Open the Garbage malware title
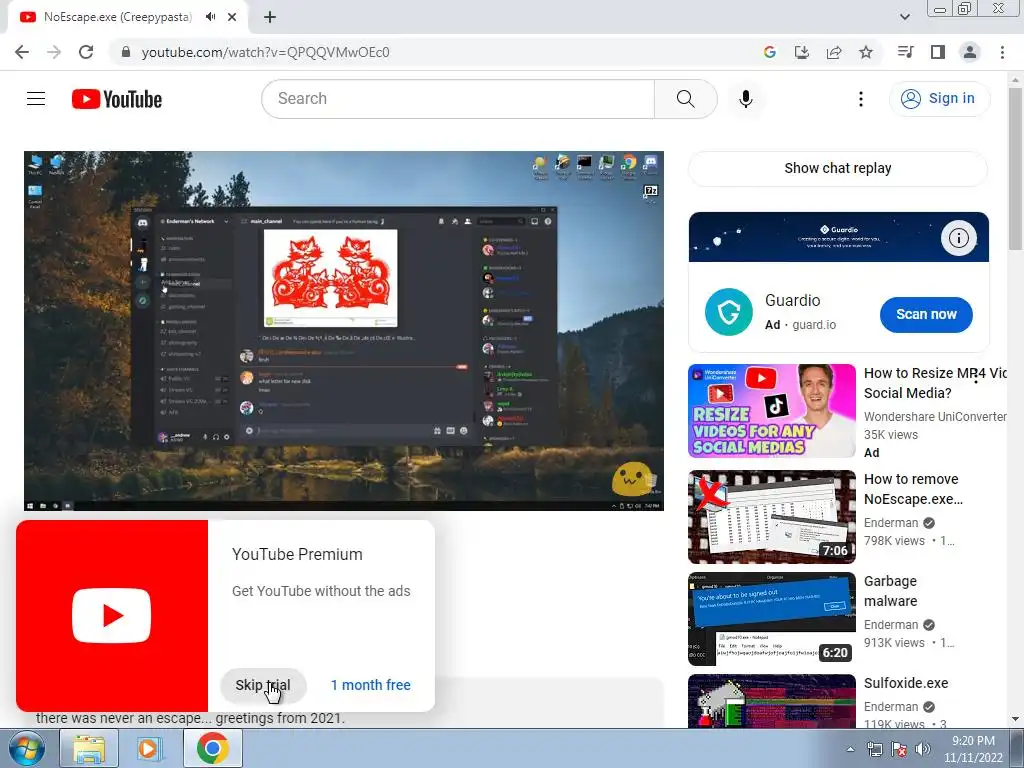Image resolution: width=1024 pixels, height=768 pixels. pyautogui.click(x=890, y=591)
